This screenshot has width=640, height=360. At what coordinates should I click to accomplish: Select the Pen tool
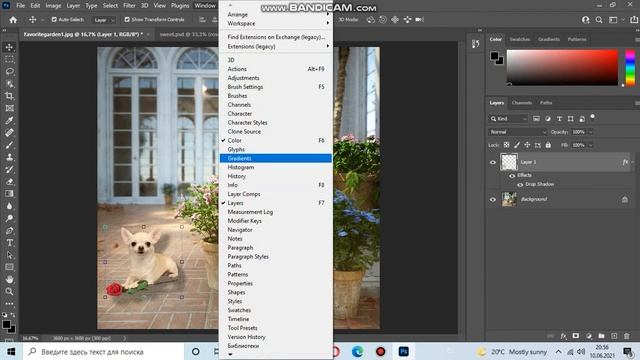(x=9, y=231)
